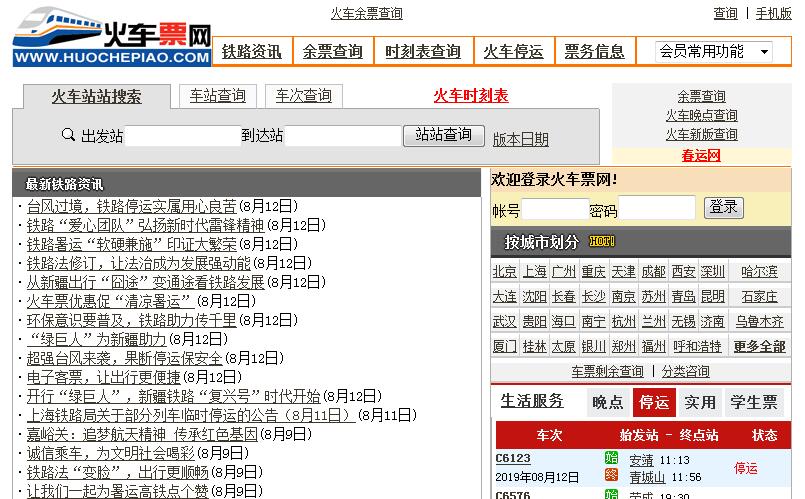Open train number C6123 link
The image size is (805, 499).
click(513, 459)
